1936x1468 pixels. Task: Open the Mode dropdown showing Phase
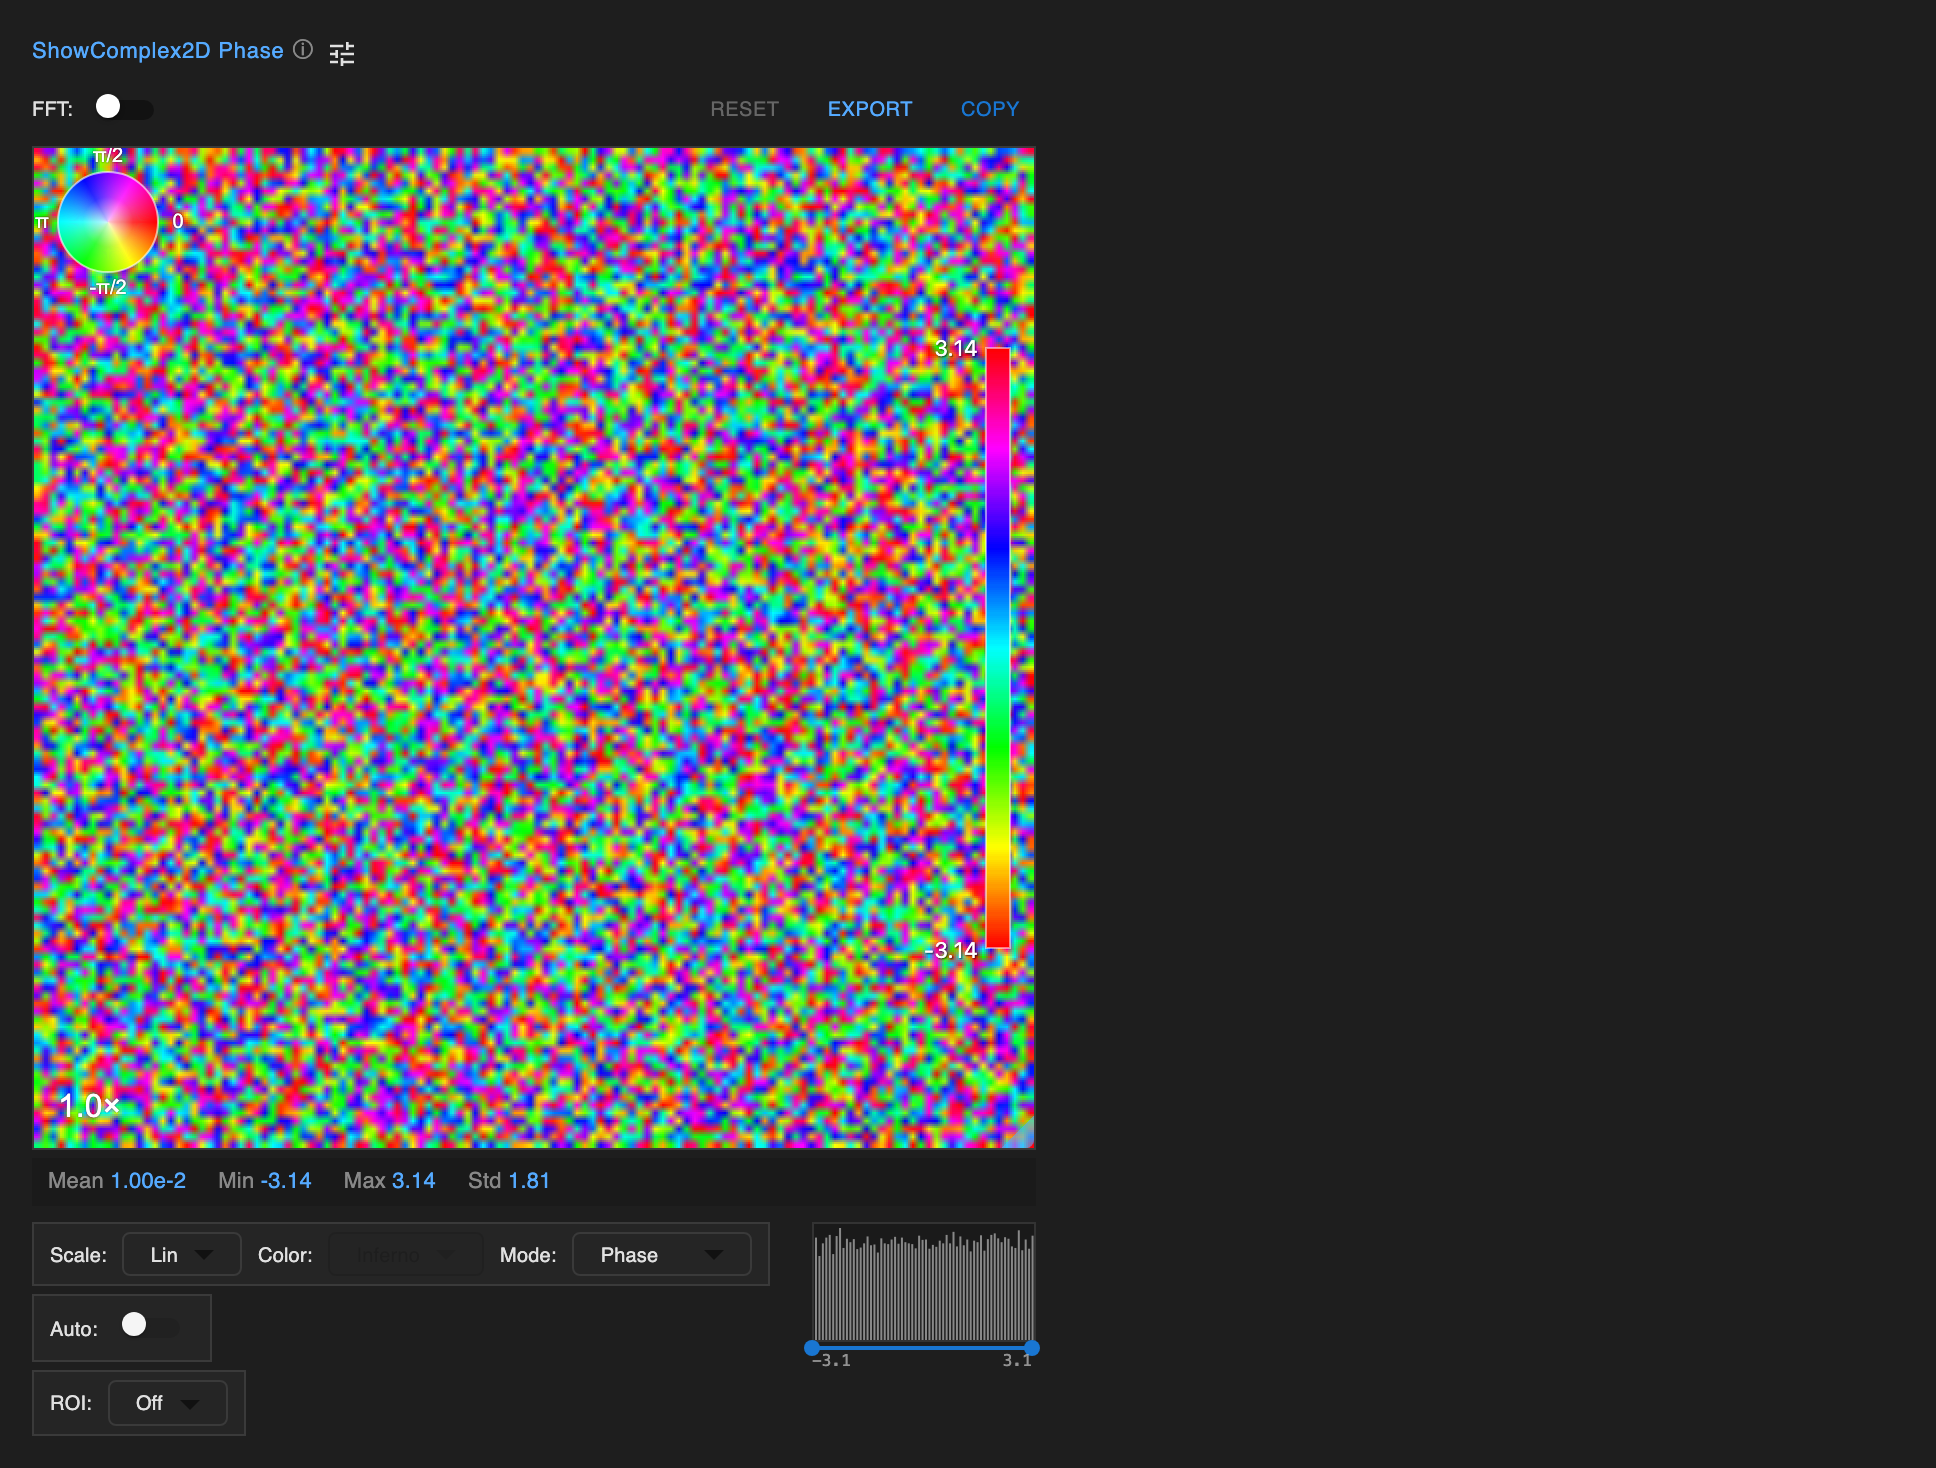661,1254
